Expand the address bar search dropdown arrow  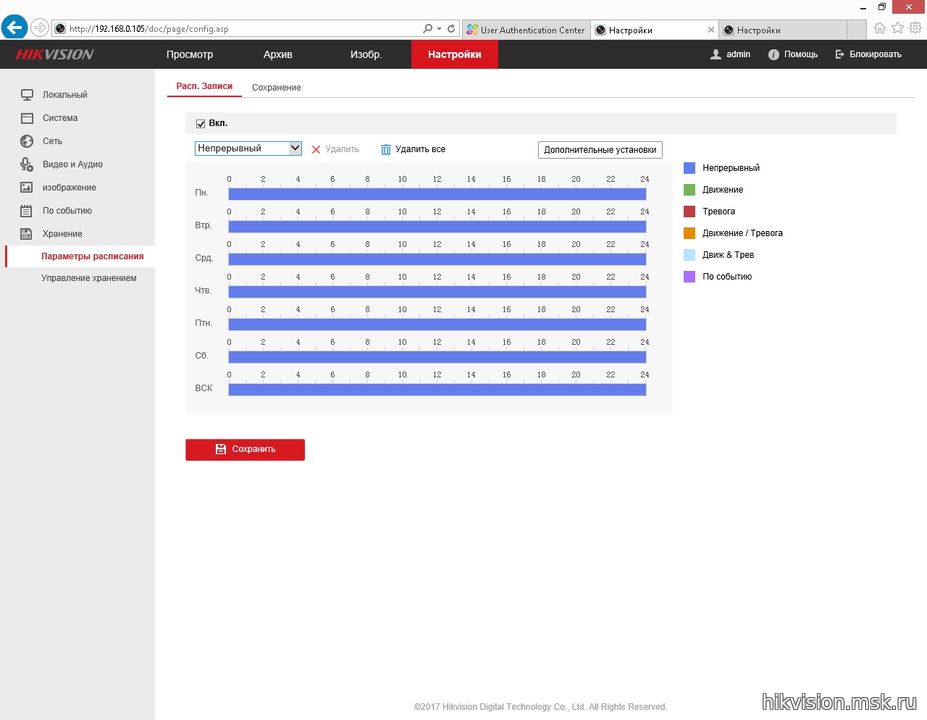pos(439,28)
